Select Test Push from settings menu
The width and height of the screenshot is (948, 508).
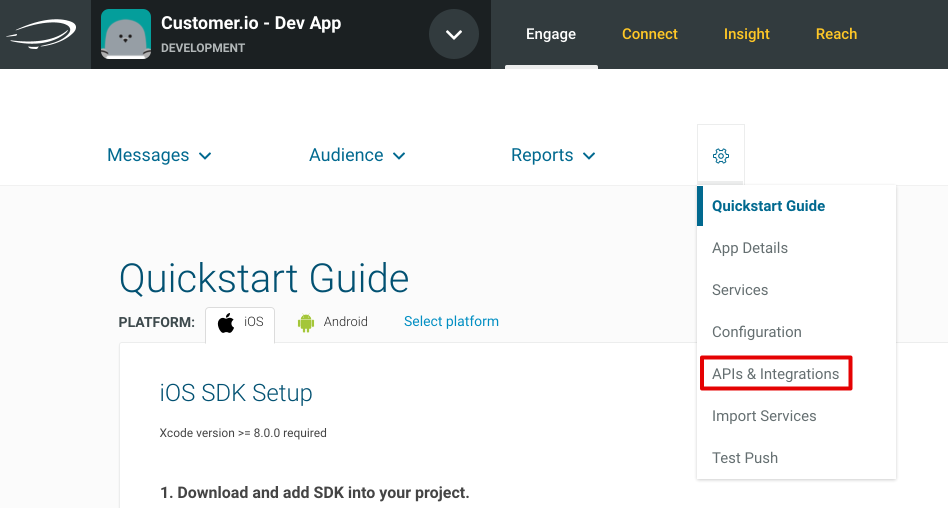point(745,458)
